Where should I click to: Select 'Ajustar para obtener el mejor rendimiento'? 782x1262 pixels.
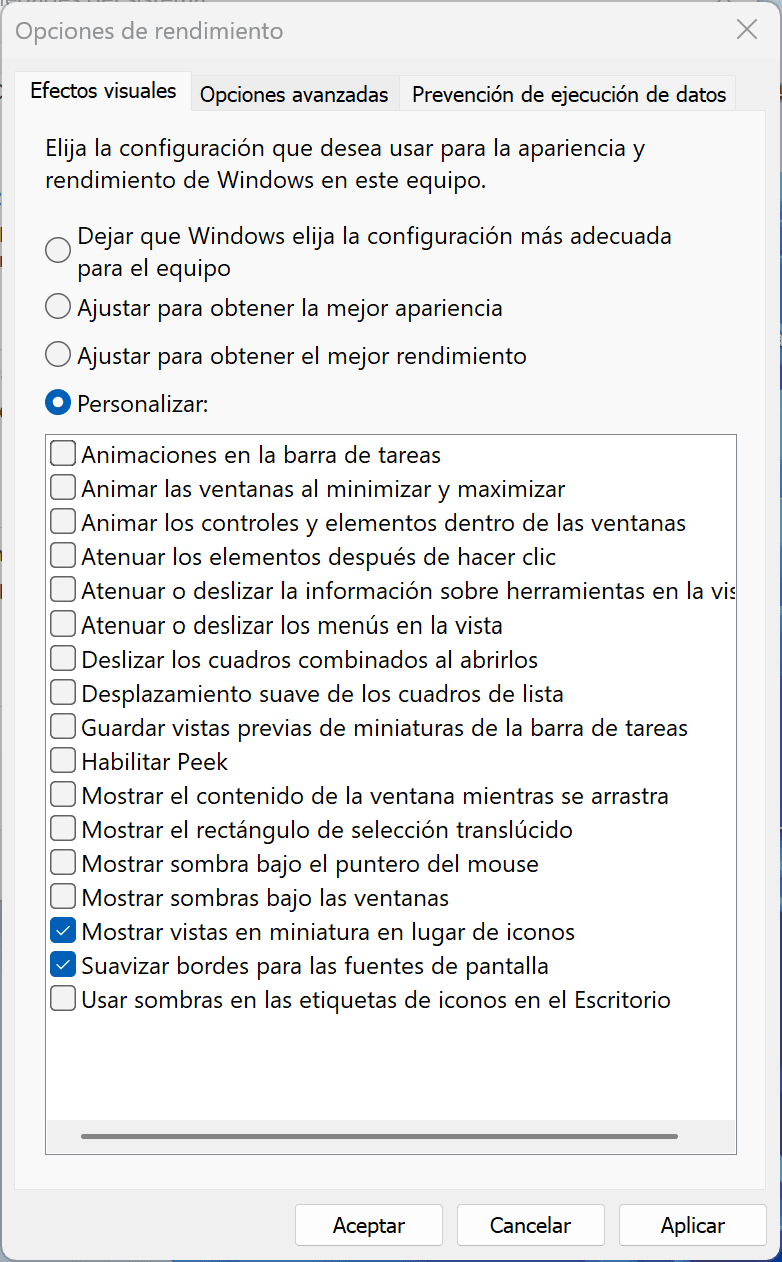pos(57,354)
